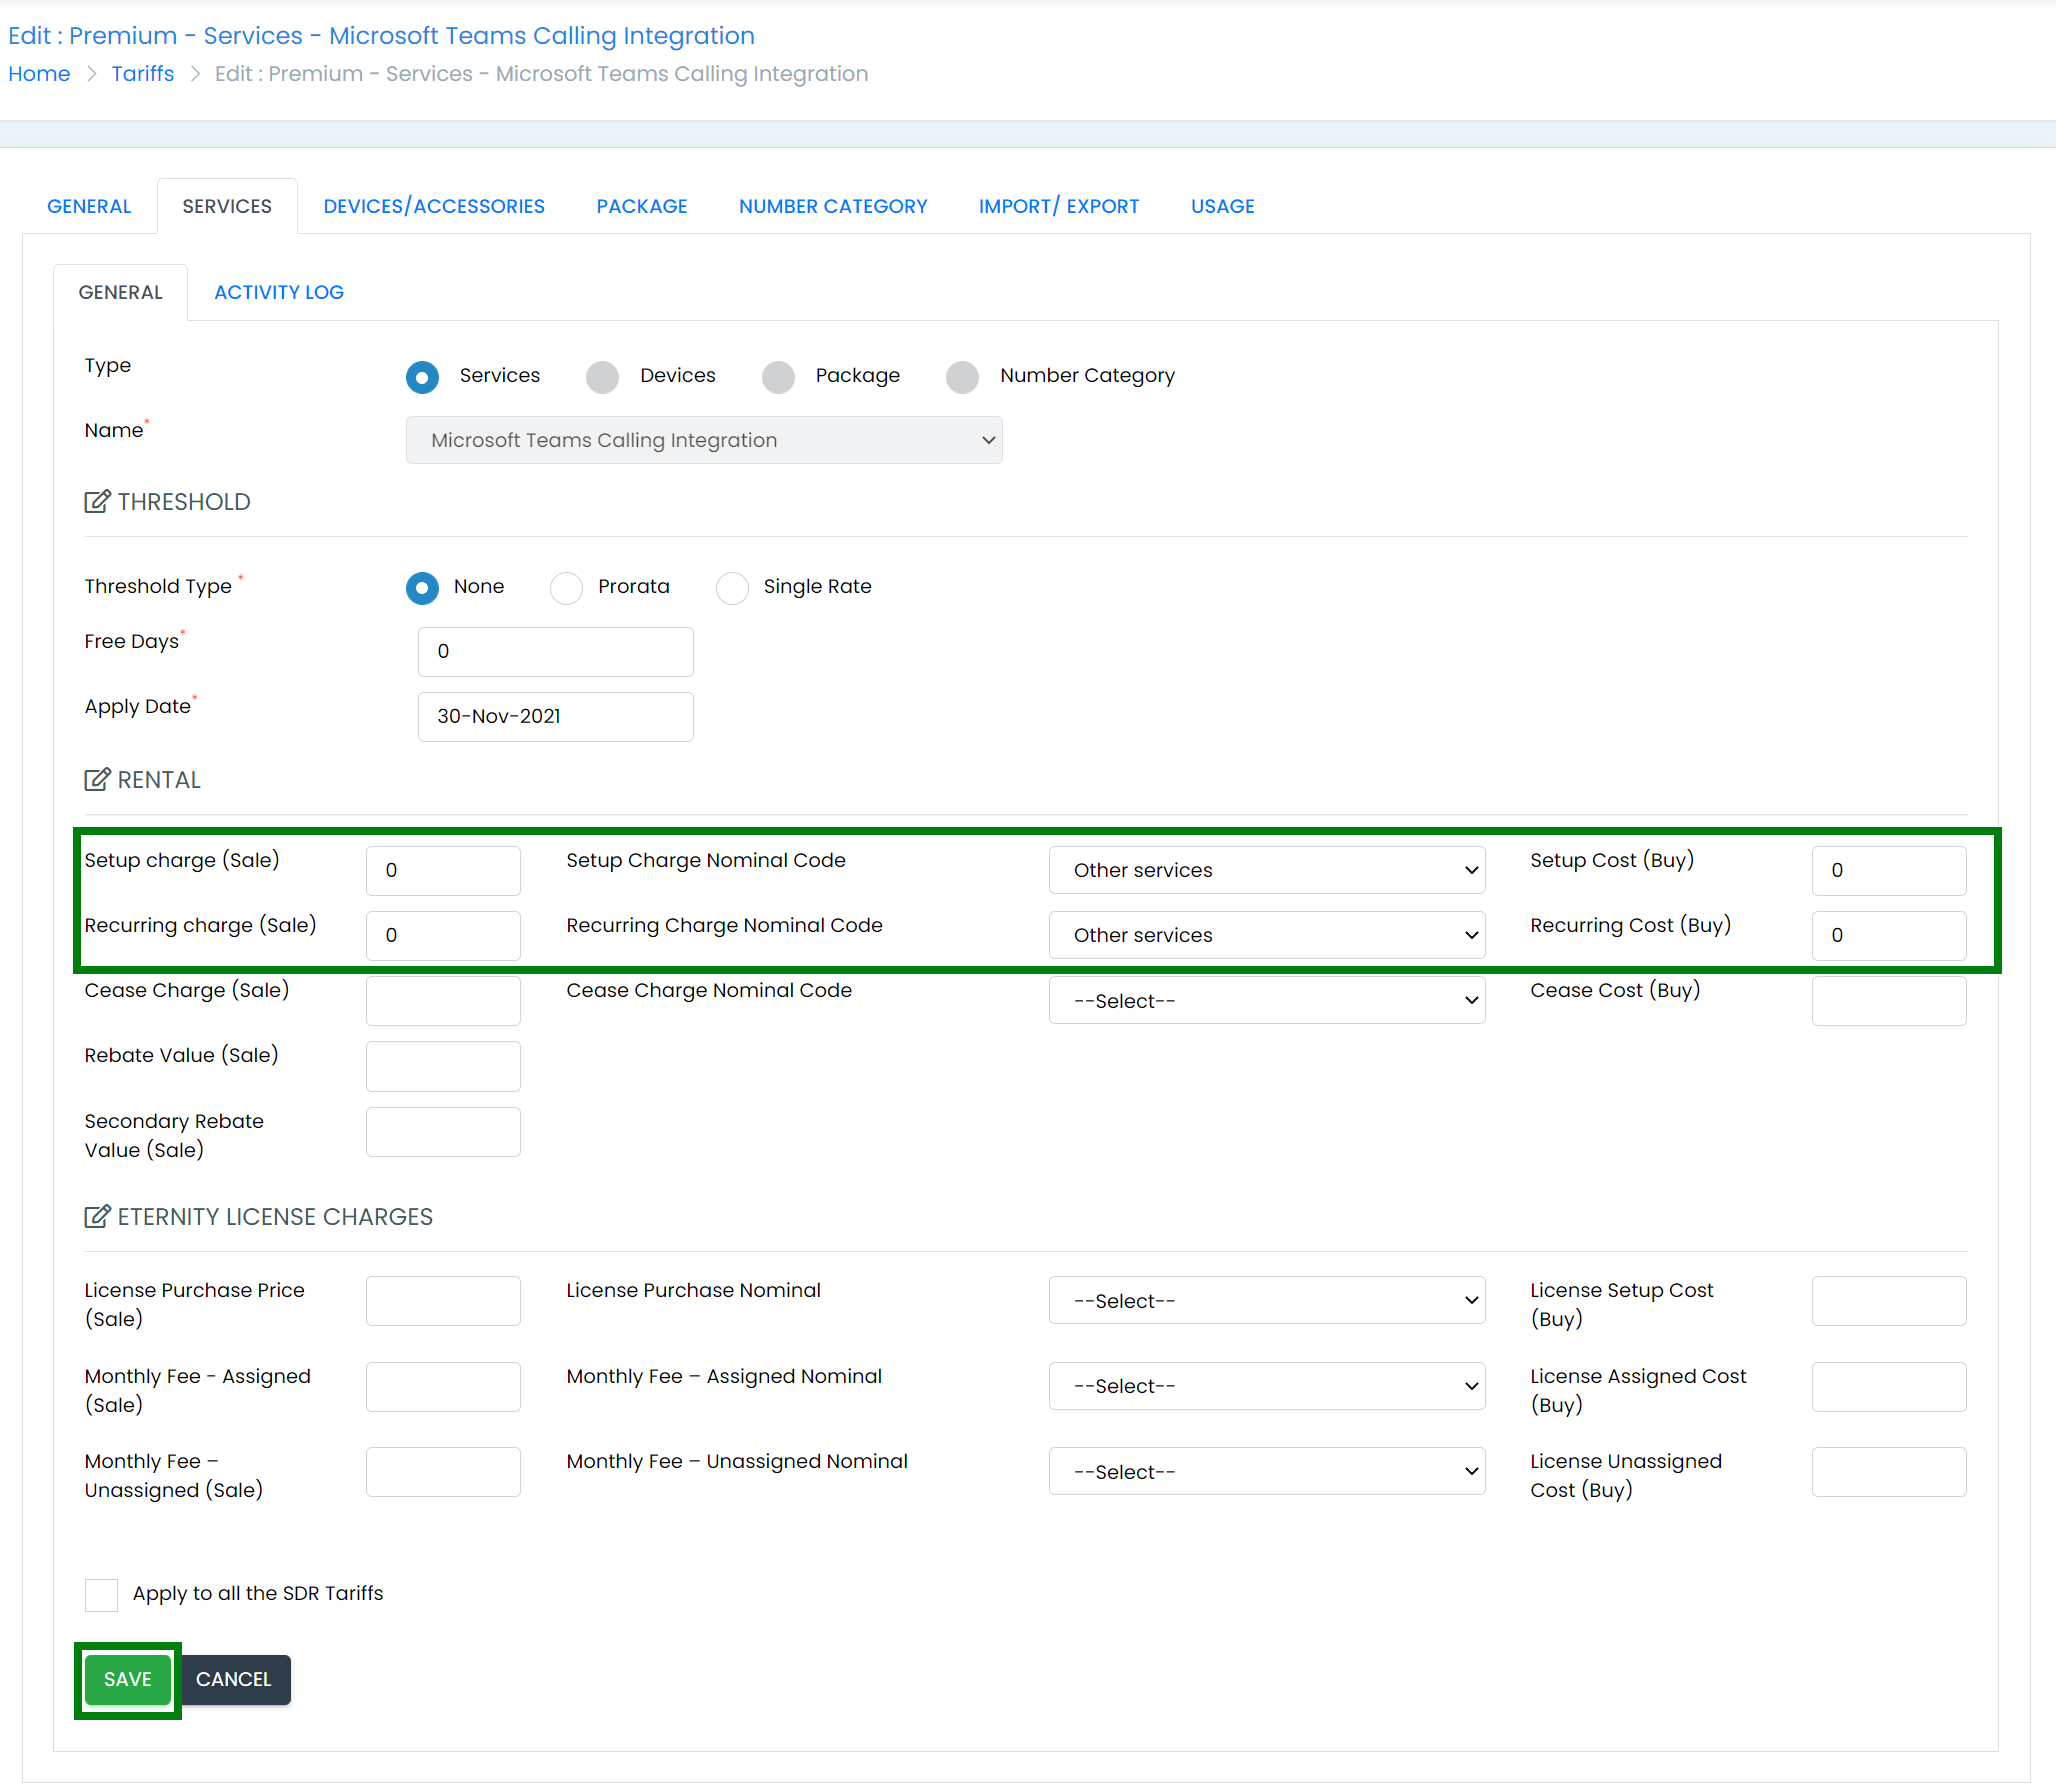Image resolution: width=2056 pixels, height=1789 pixels.
Task: Click the Secondary Rebate Value (Sale) field
Action: coord(443,1132)
